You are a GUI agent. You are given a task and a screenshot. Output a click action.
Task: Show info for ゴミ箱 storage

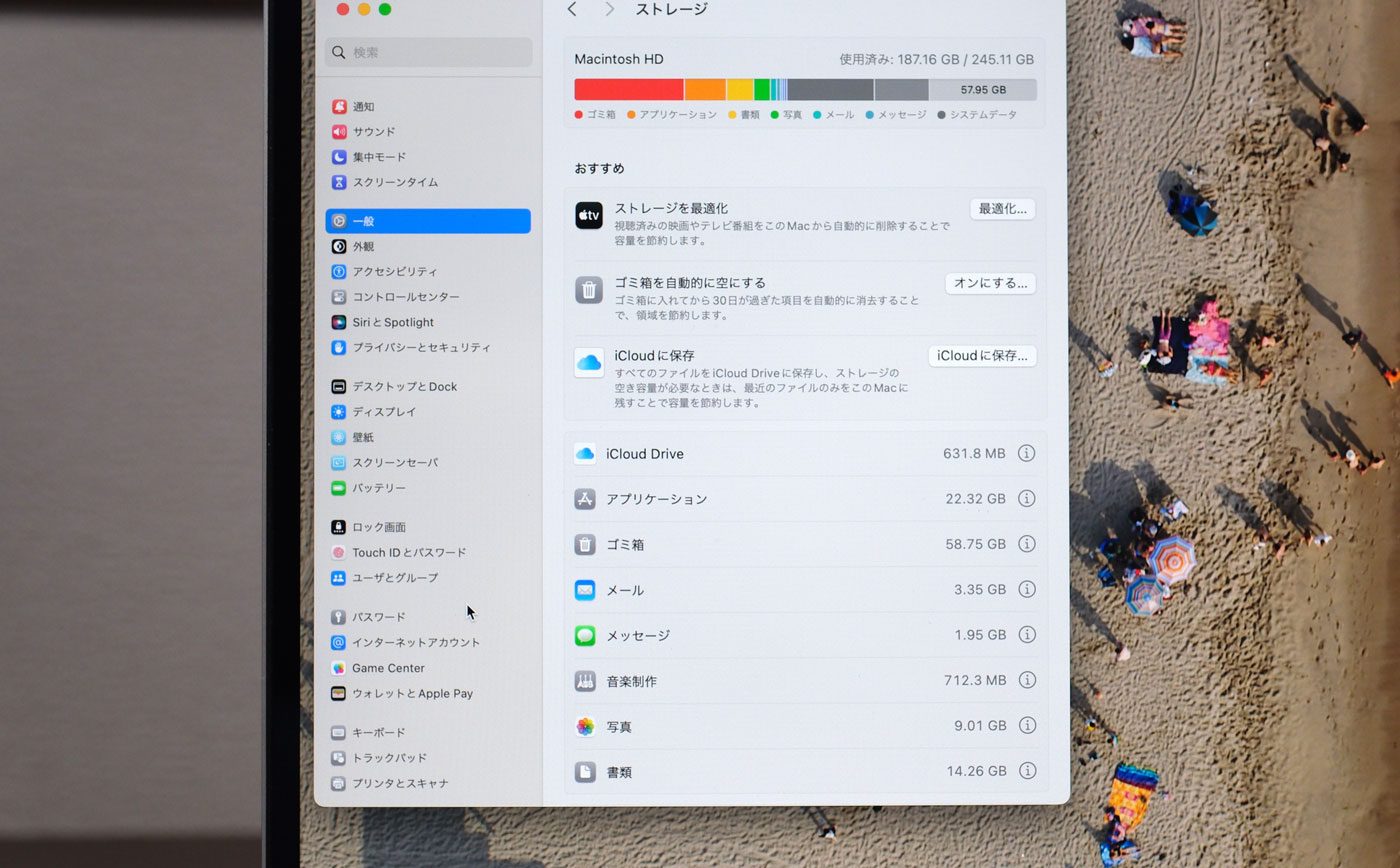[x=1026, y=544]
